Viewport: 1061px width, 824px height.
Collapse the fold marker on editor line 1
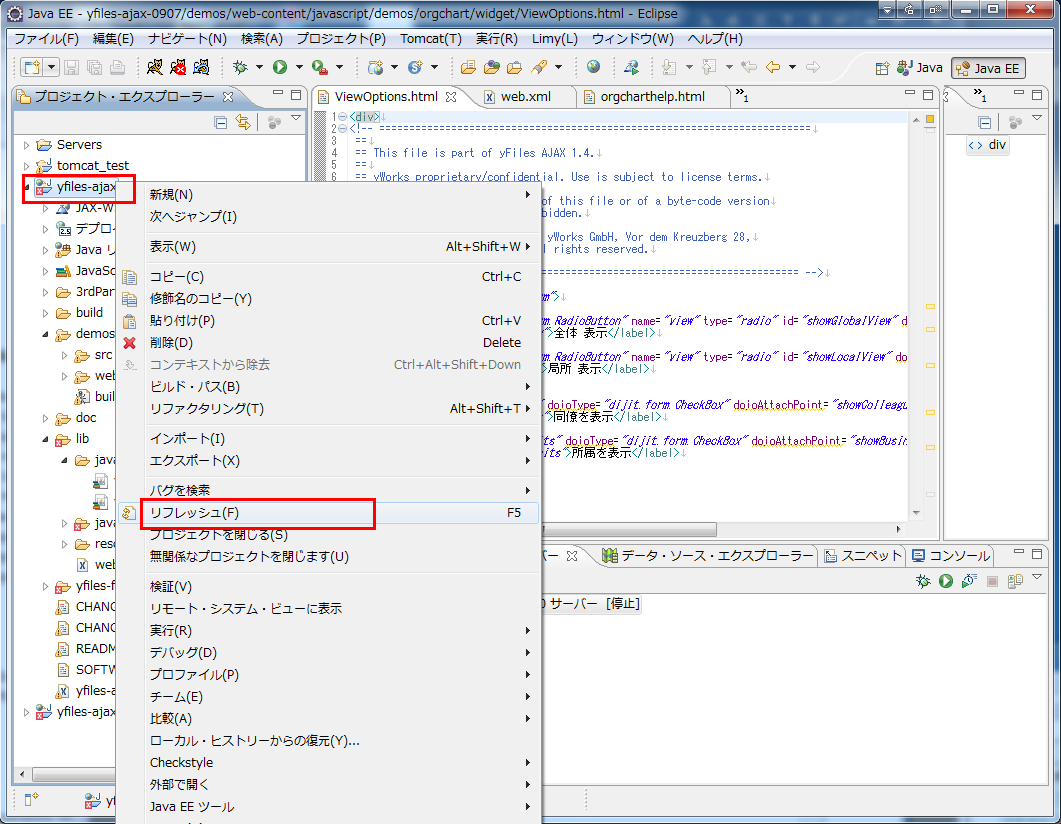[342, 117]
